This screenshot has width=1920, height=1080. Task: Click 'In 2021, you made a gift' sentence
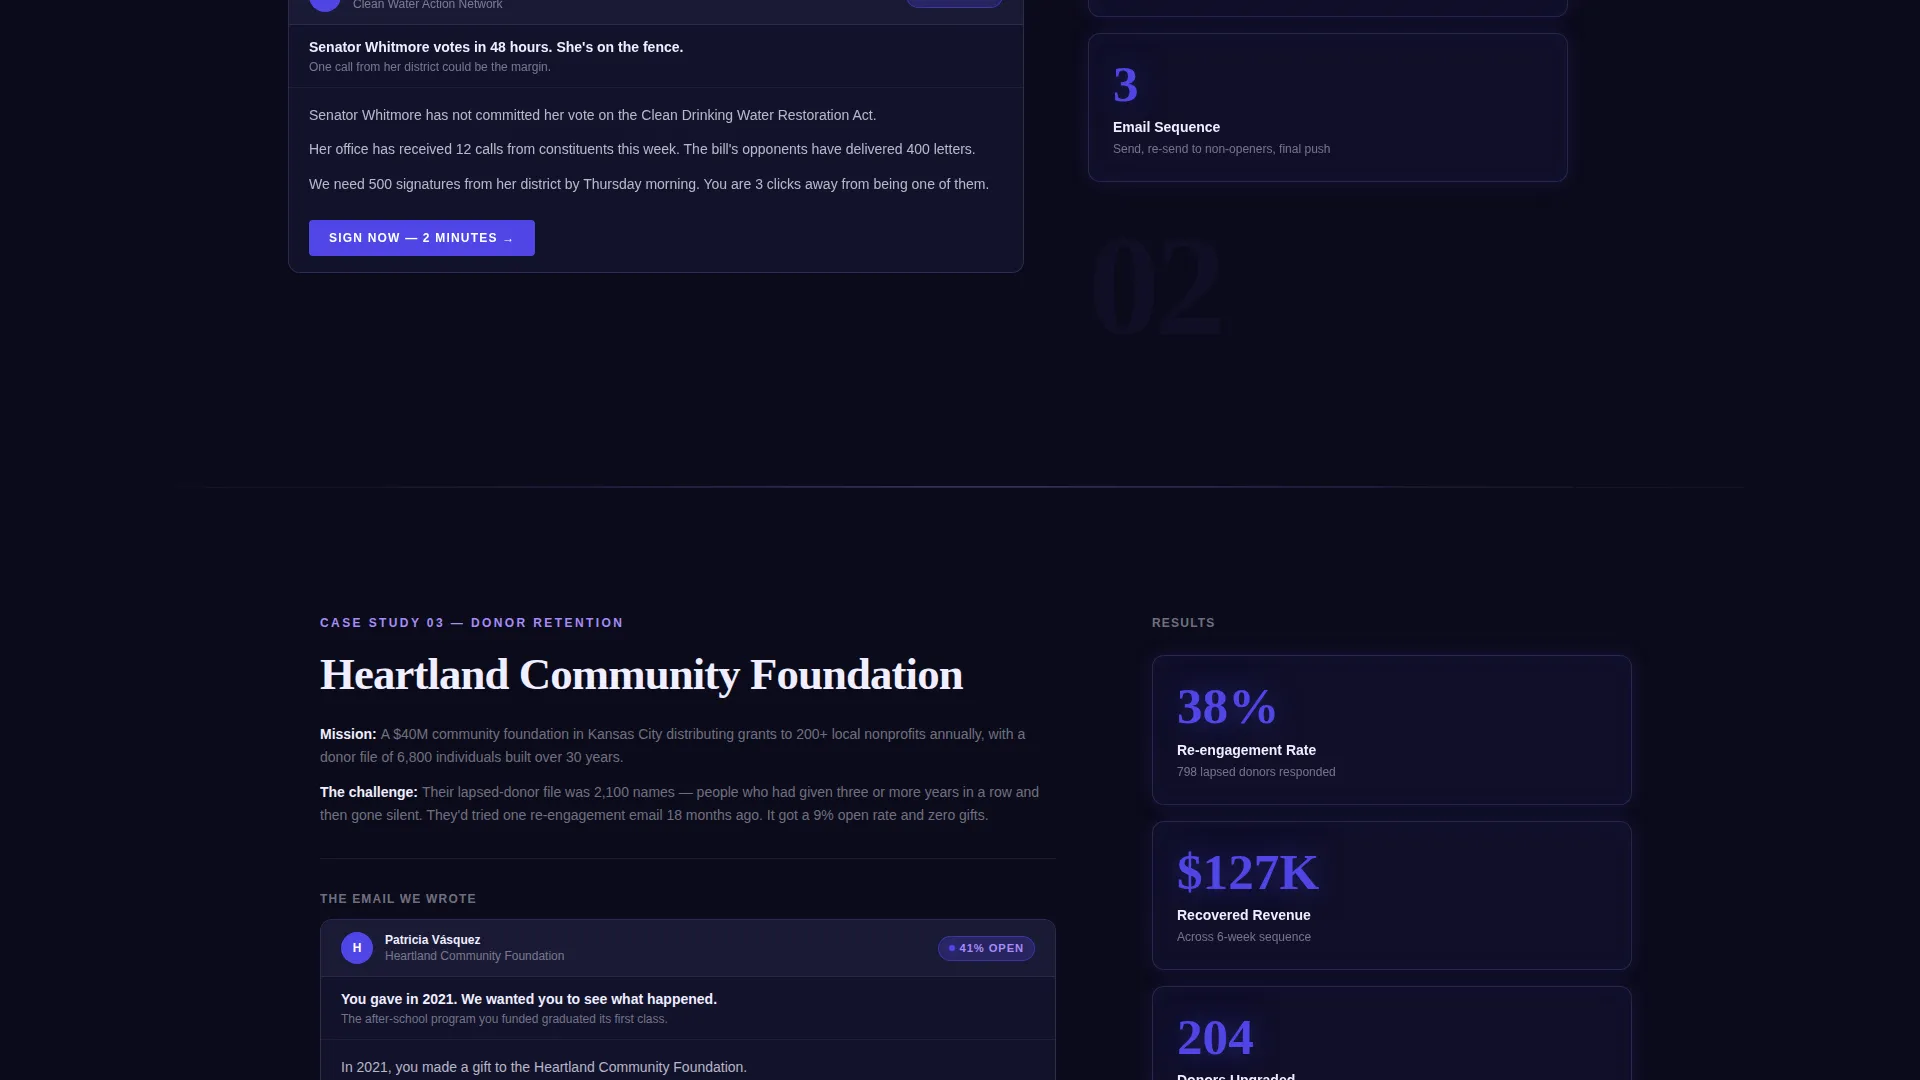[x=544, y=1067]
